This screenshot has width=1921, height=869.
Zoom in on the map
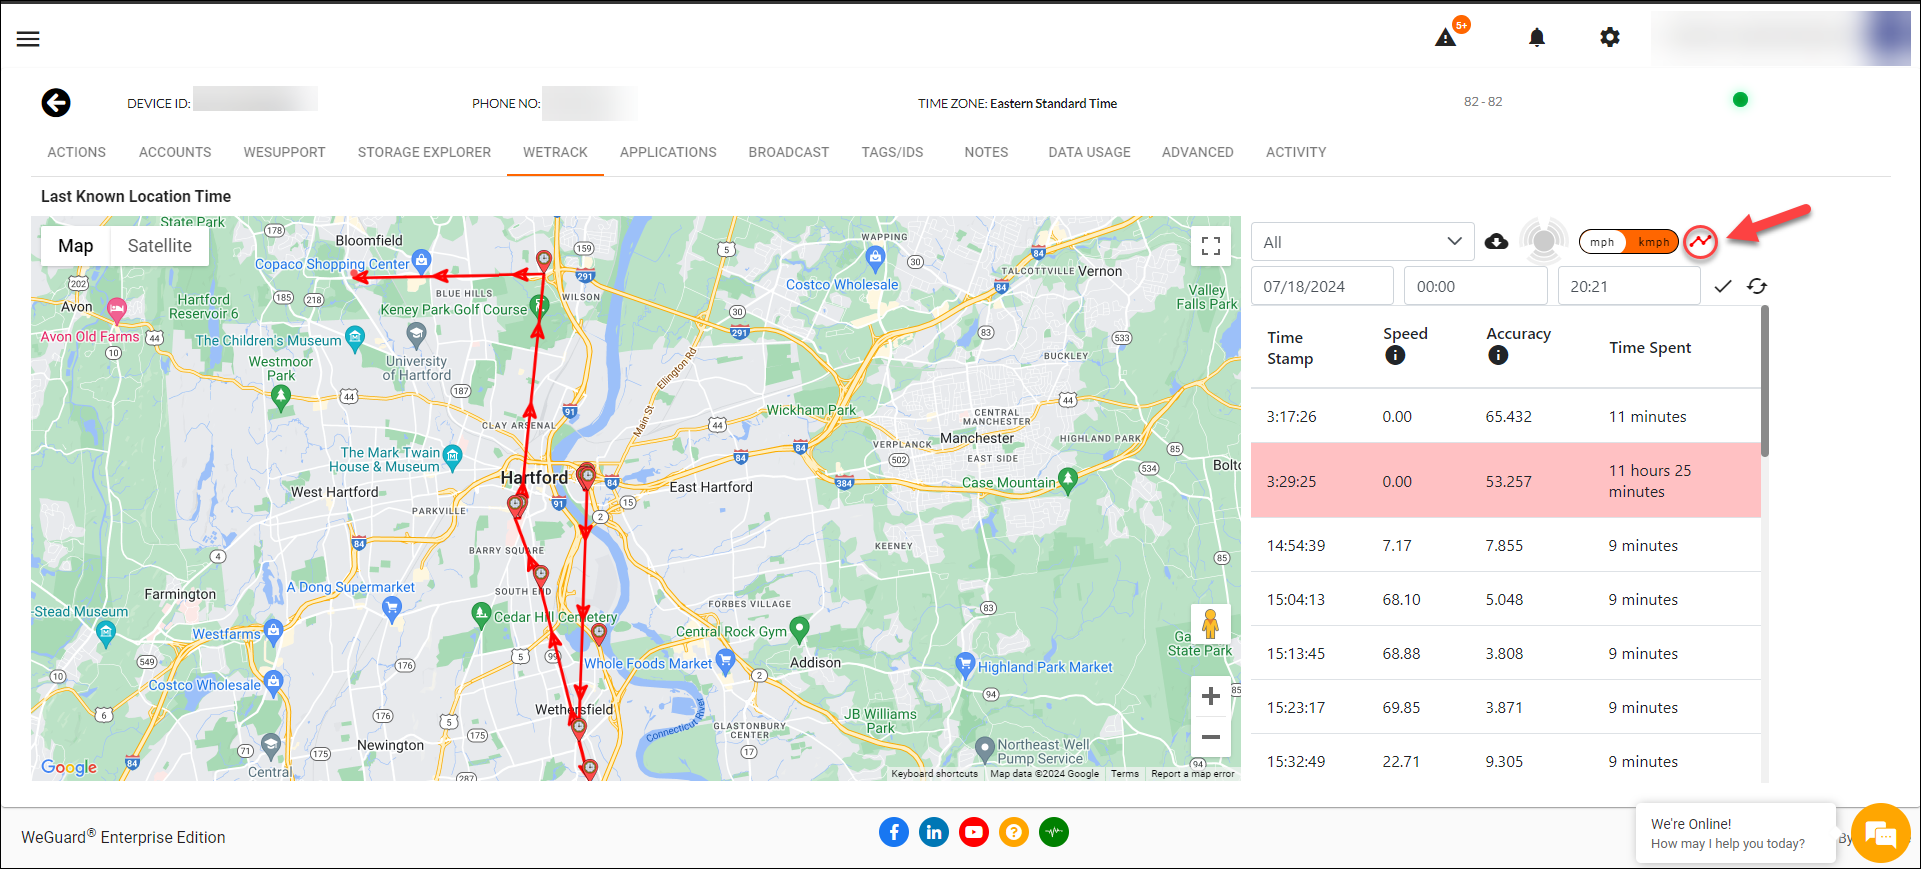pyautogui.click(x=1211, y=696)
